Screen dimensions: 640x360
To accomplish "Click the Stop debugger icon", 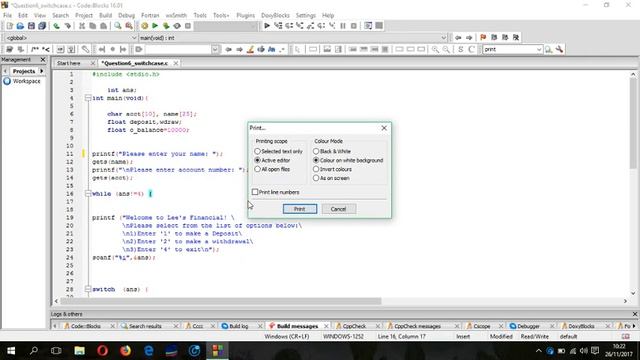I will [353, 26].
